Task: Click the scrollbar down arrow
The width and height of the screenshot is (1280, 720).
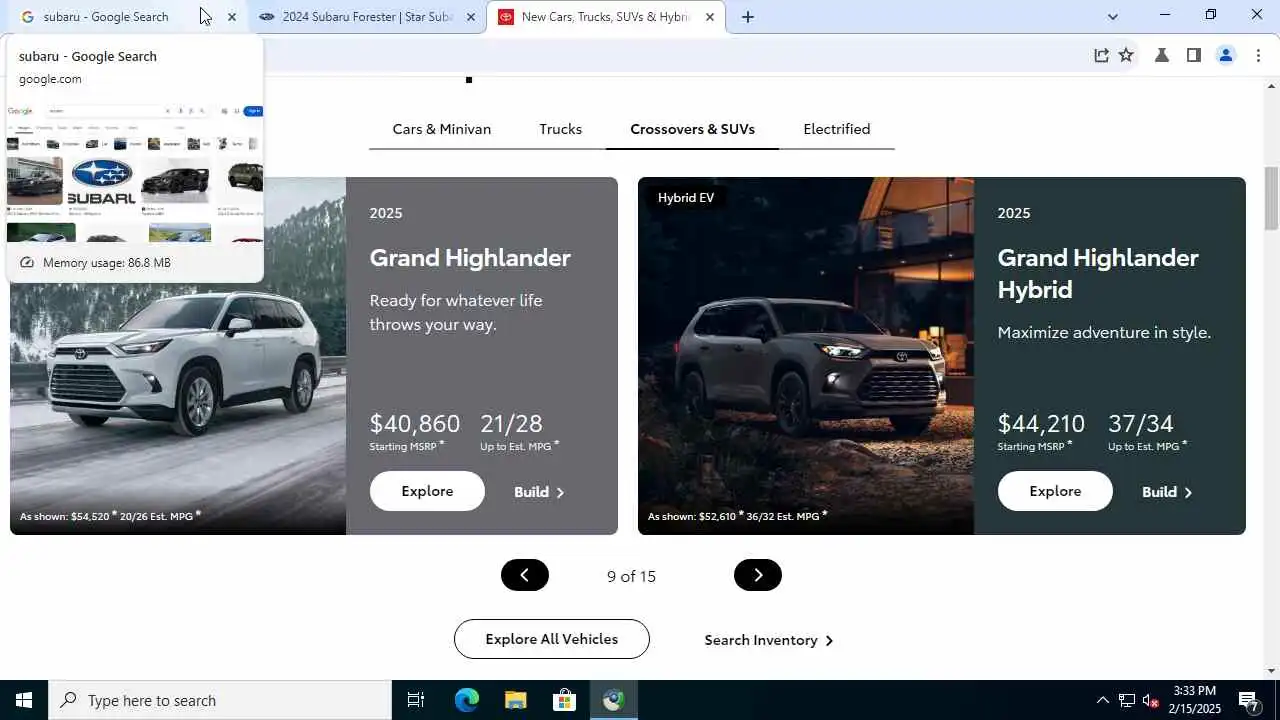Action: point(1271,670)
